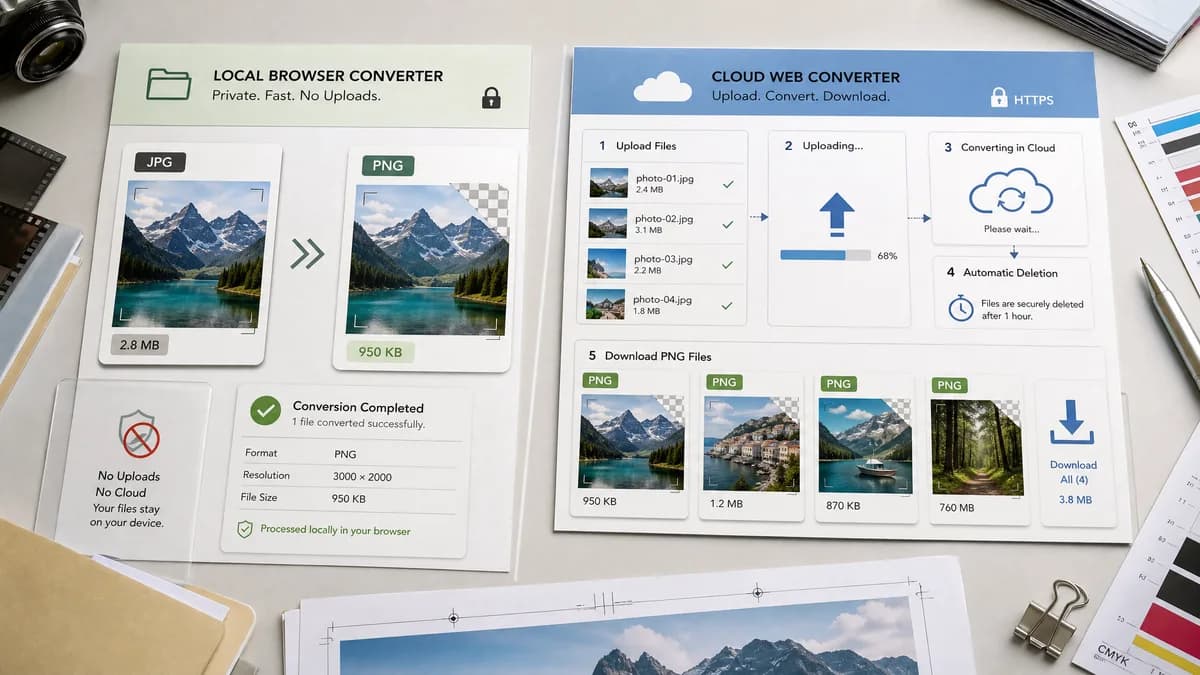Click the cloud sync icon in Converting in Cloud
The image size is (1200, 675).
1010,192
